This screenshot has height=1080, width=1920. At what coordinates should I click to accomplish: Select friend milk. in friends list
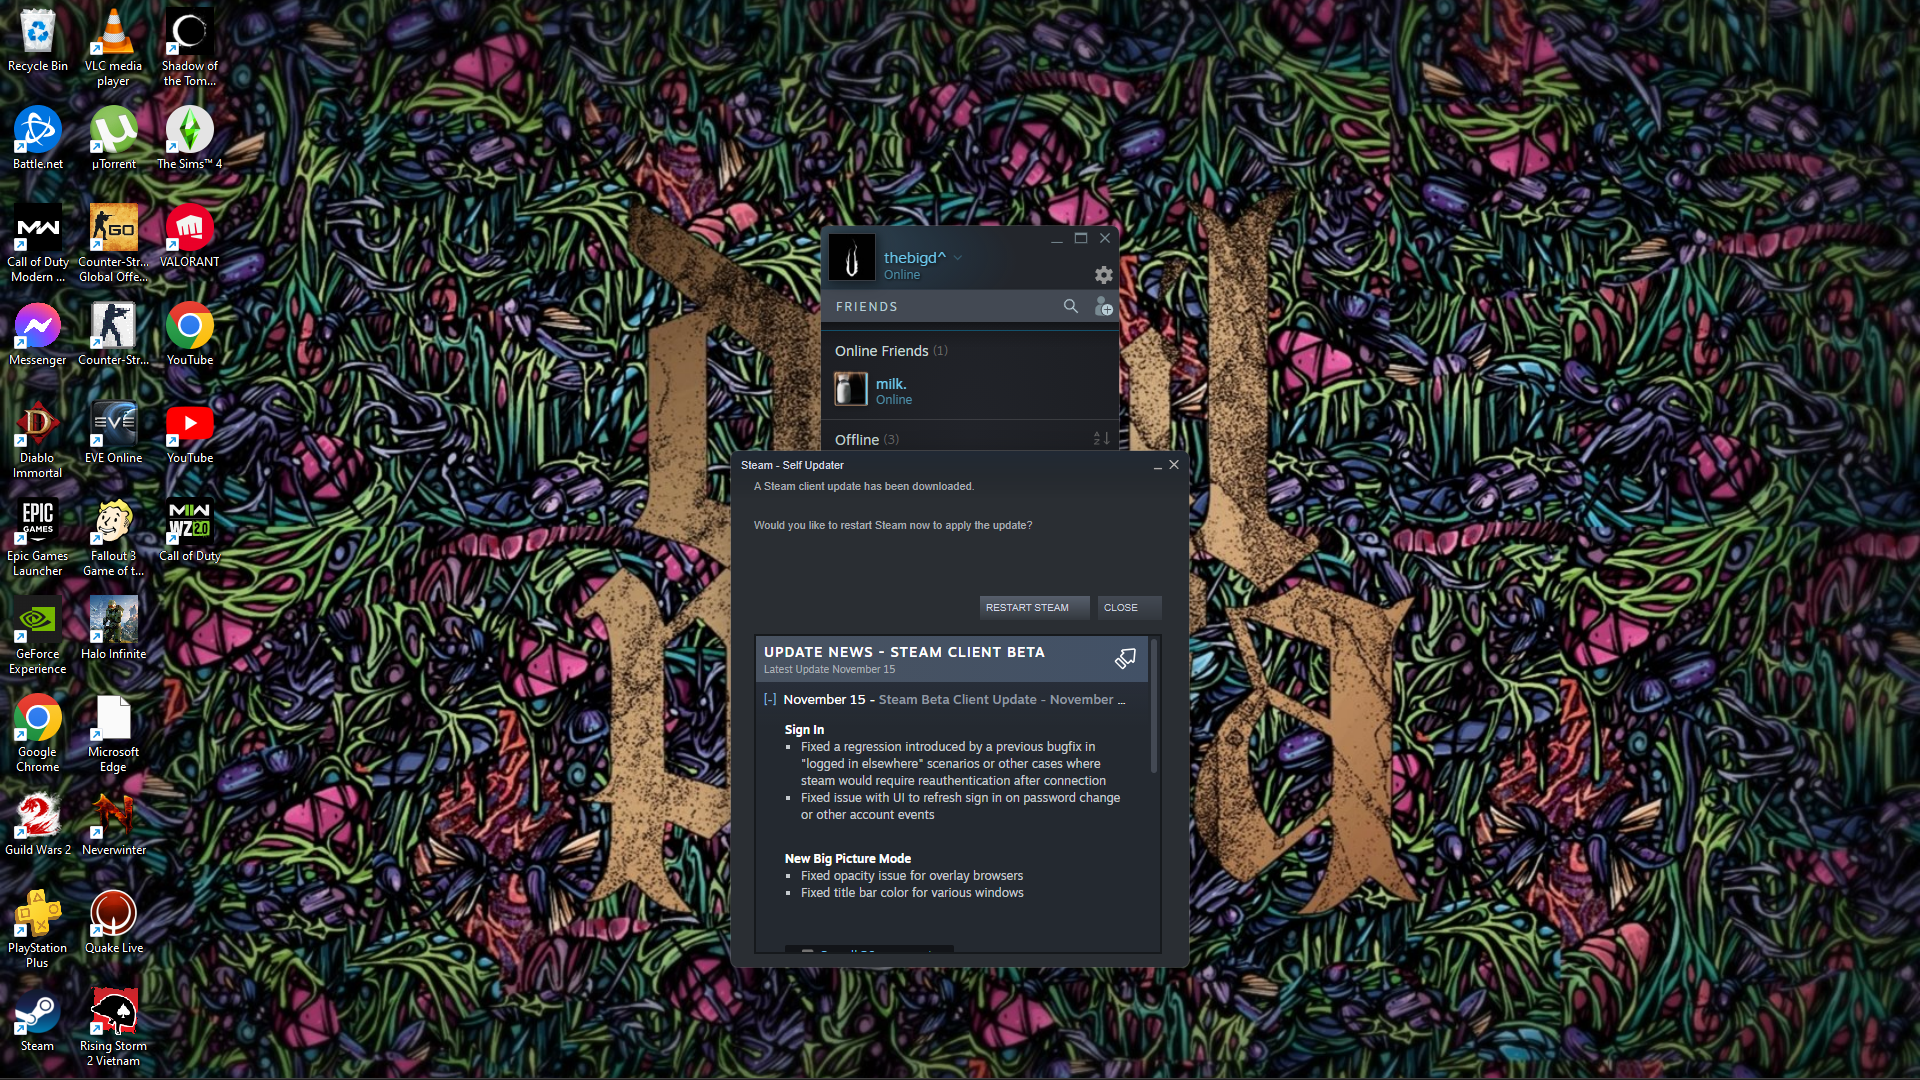(x=969, y=390)
